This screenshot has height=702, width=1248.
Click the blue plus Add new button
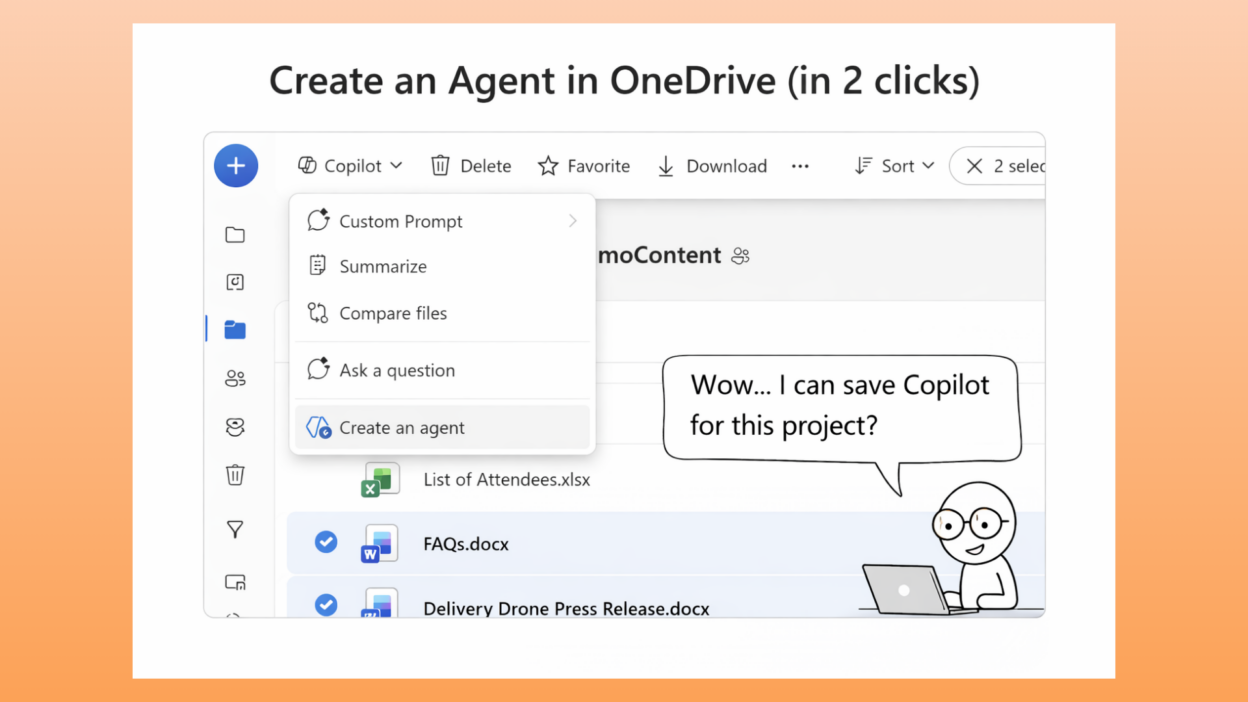(x=236, y=166)
